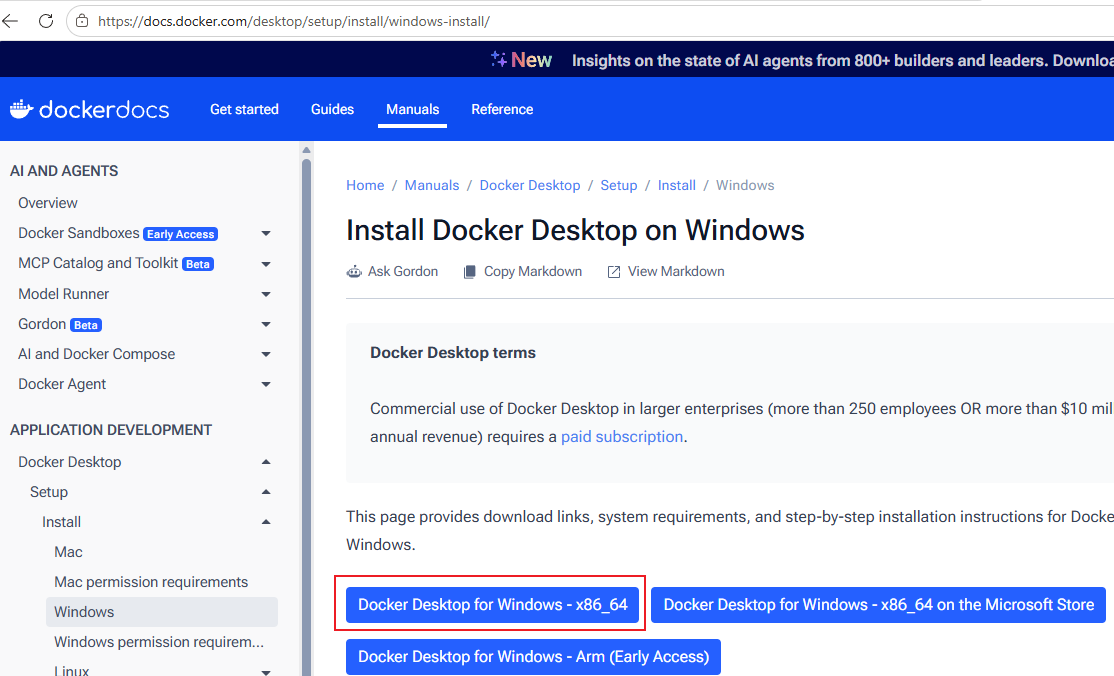Open the Setup sidebar entry
The image size is (1114, 676).
pyautogui.click(x=49, y=492)
